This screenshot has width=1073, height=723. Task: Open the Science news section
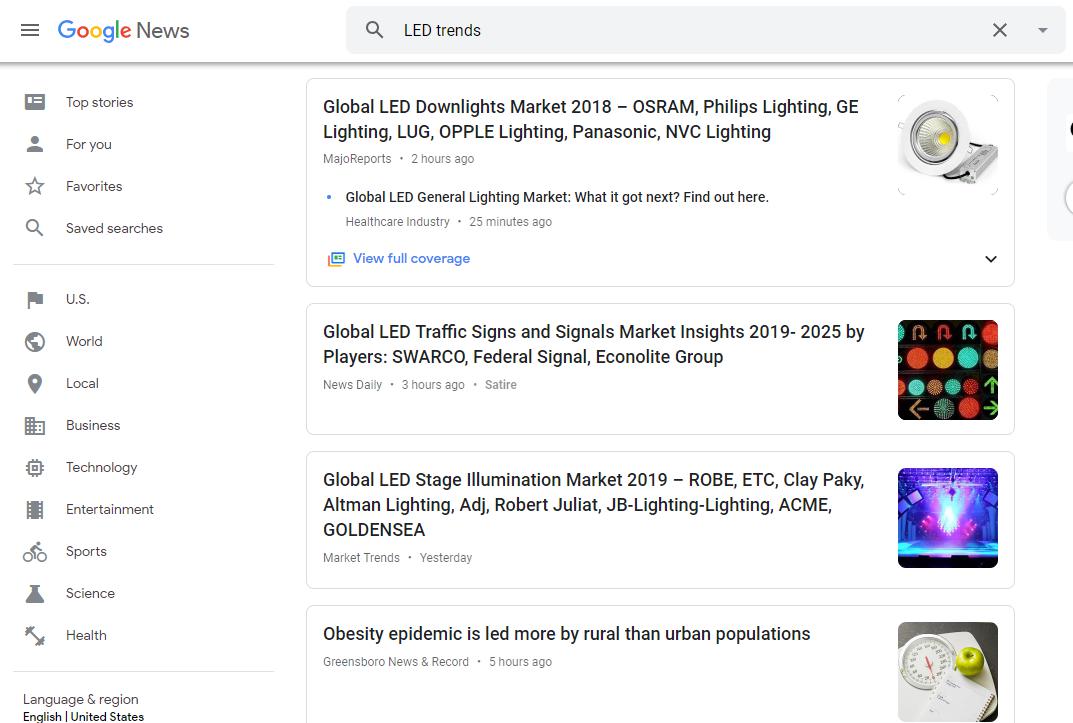click(x=90, y=594)
